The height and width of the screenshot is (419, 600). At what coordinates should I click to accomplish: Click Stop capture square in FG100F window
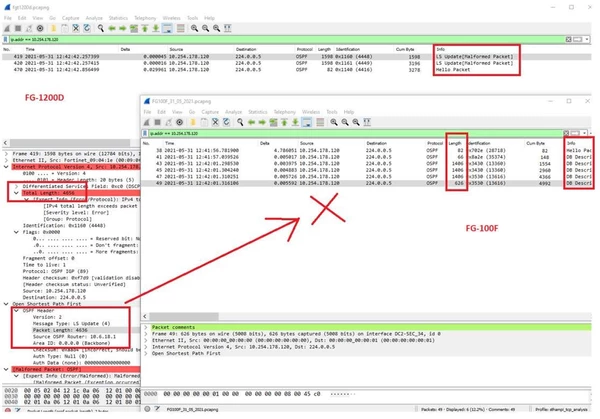coord(157,122)
